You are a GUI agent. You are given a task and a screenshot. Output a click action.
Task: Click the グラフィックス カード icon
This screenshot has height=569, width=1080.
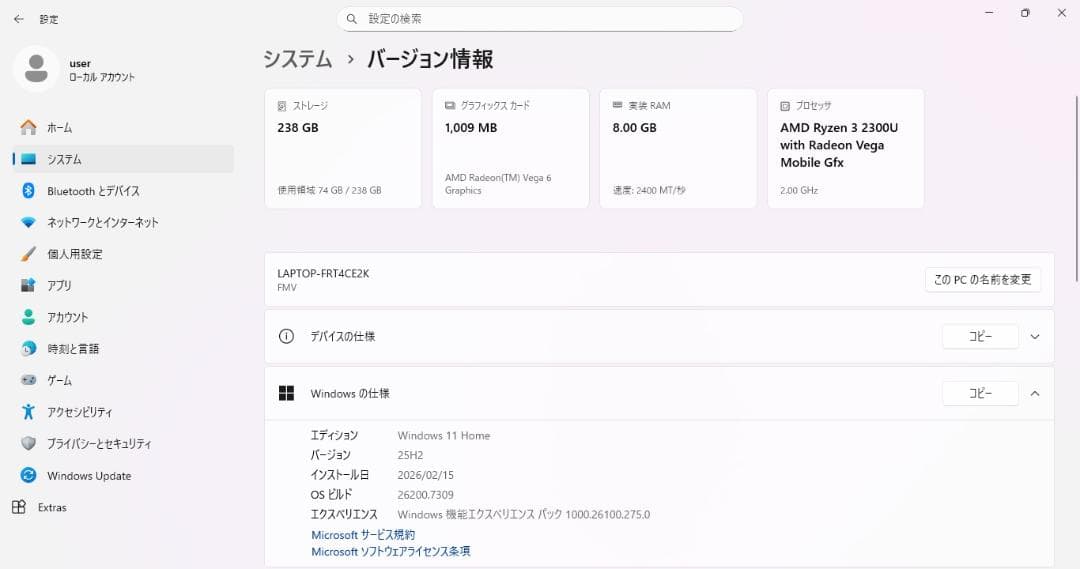(450, 105)
